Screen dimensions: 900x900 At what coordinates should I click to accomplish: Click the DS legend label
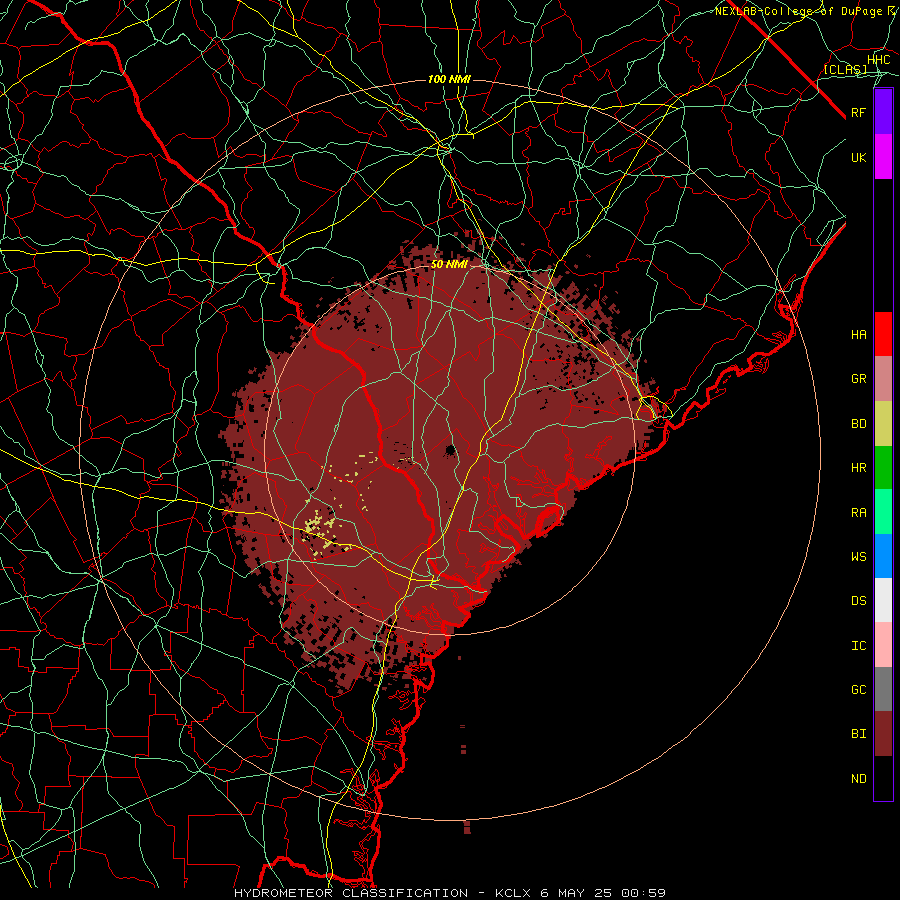pos(859,601)
